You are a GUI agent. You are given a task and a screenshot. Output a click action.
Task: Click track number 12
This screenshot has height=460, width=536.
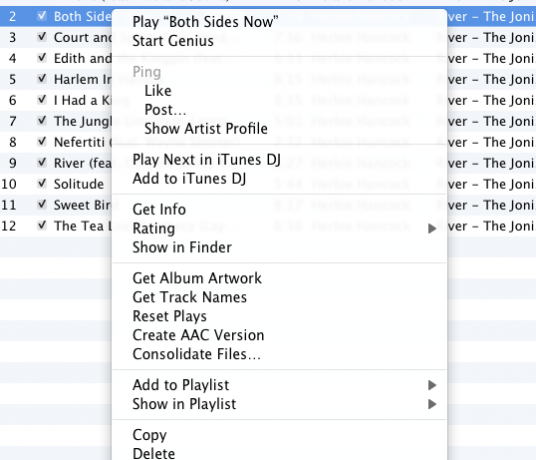[9, 226]
